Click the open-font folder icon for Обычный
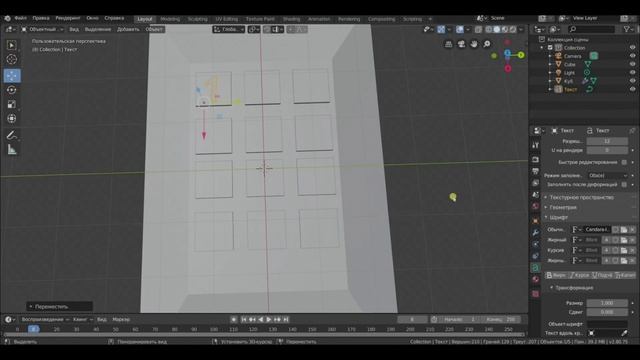 tap(624, 230)
